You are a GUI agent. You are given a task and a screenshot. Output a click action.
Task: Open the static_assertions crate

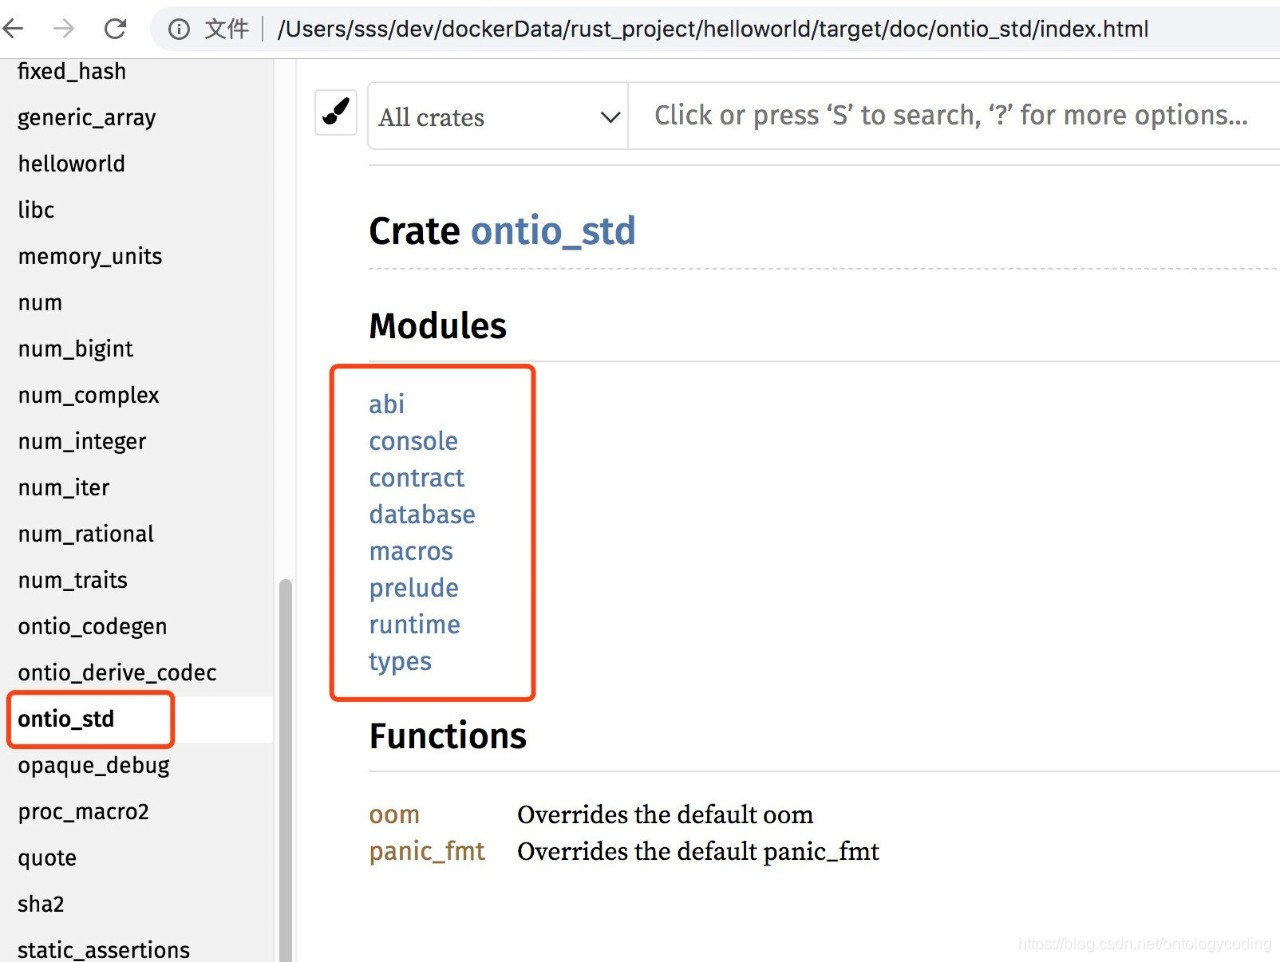(x=104, y=949)
